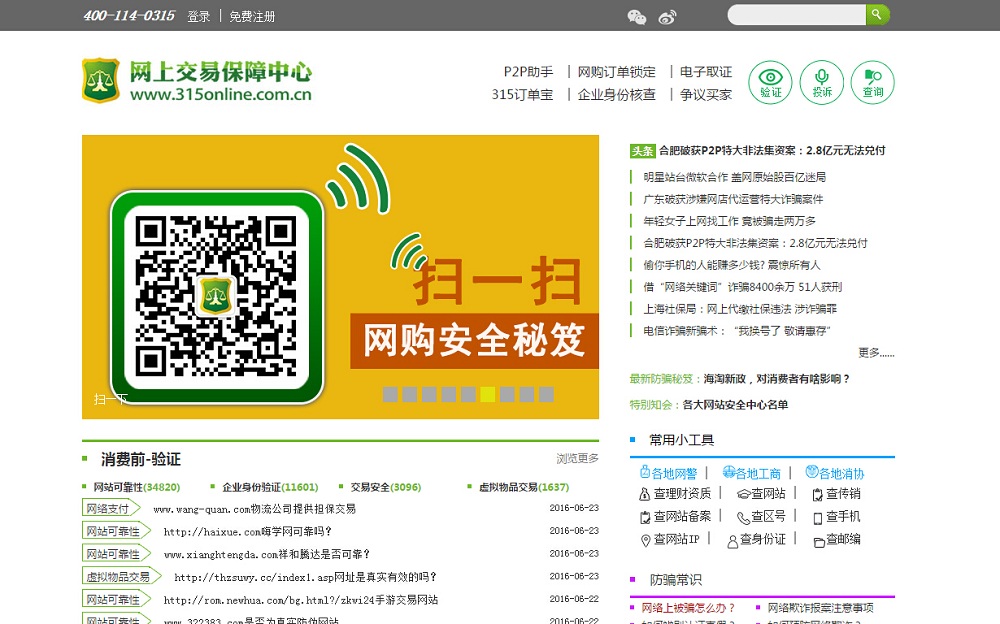Open headline 合肥破获P2P特大非法集资案
Image resolution: width=1000 pixels, height=624 pixels.
[x=772, y=151]
